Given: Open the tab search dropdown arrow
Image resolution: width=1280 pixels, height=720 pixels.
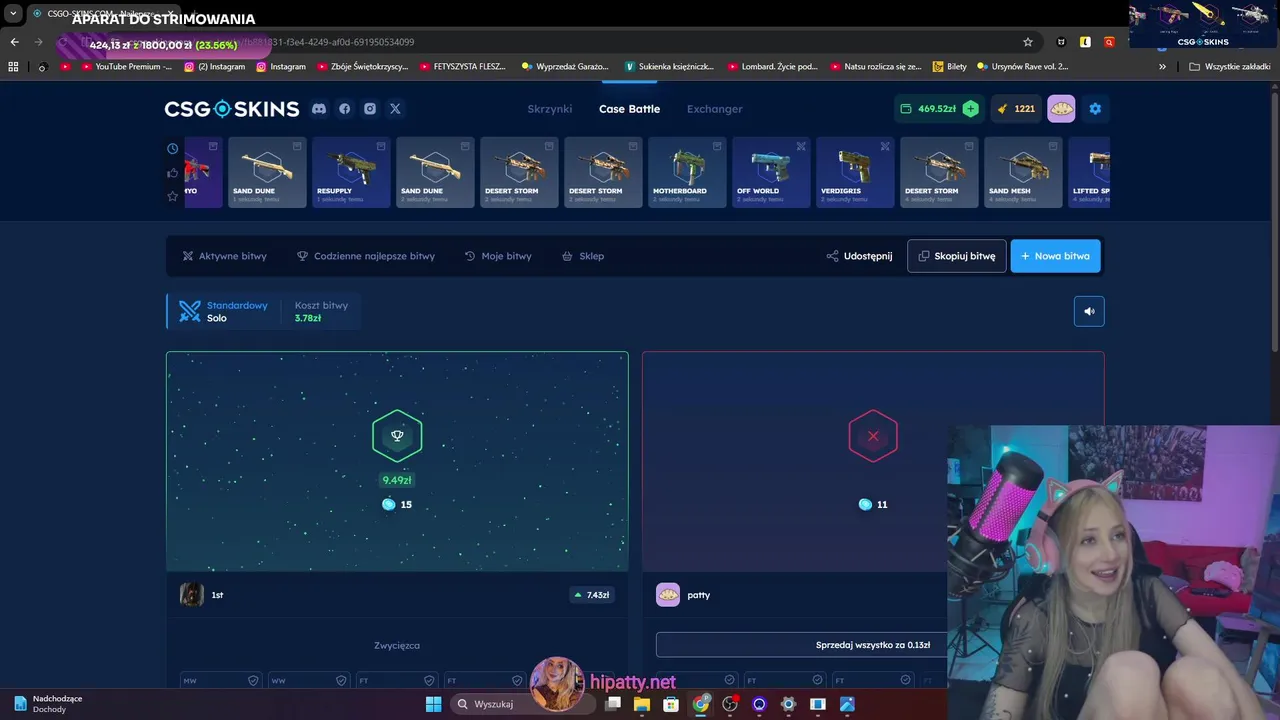Looking at the screenshot, I should 13,14.
